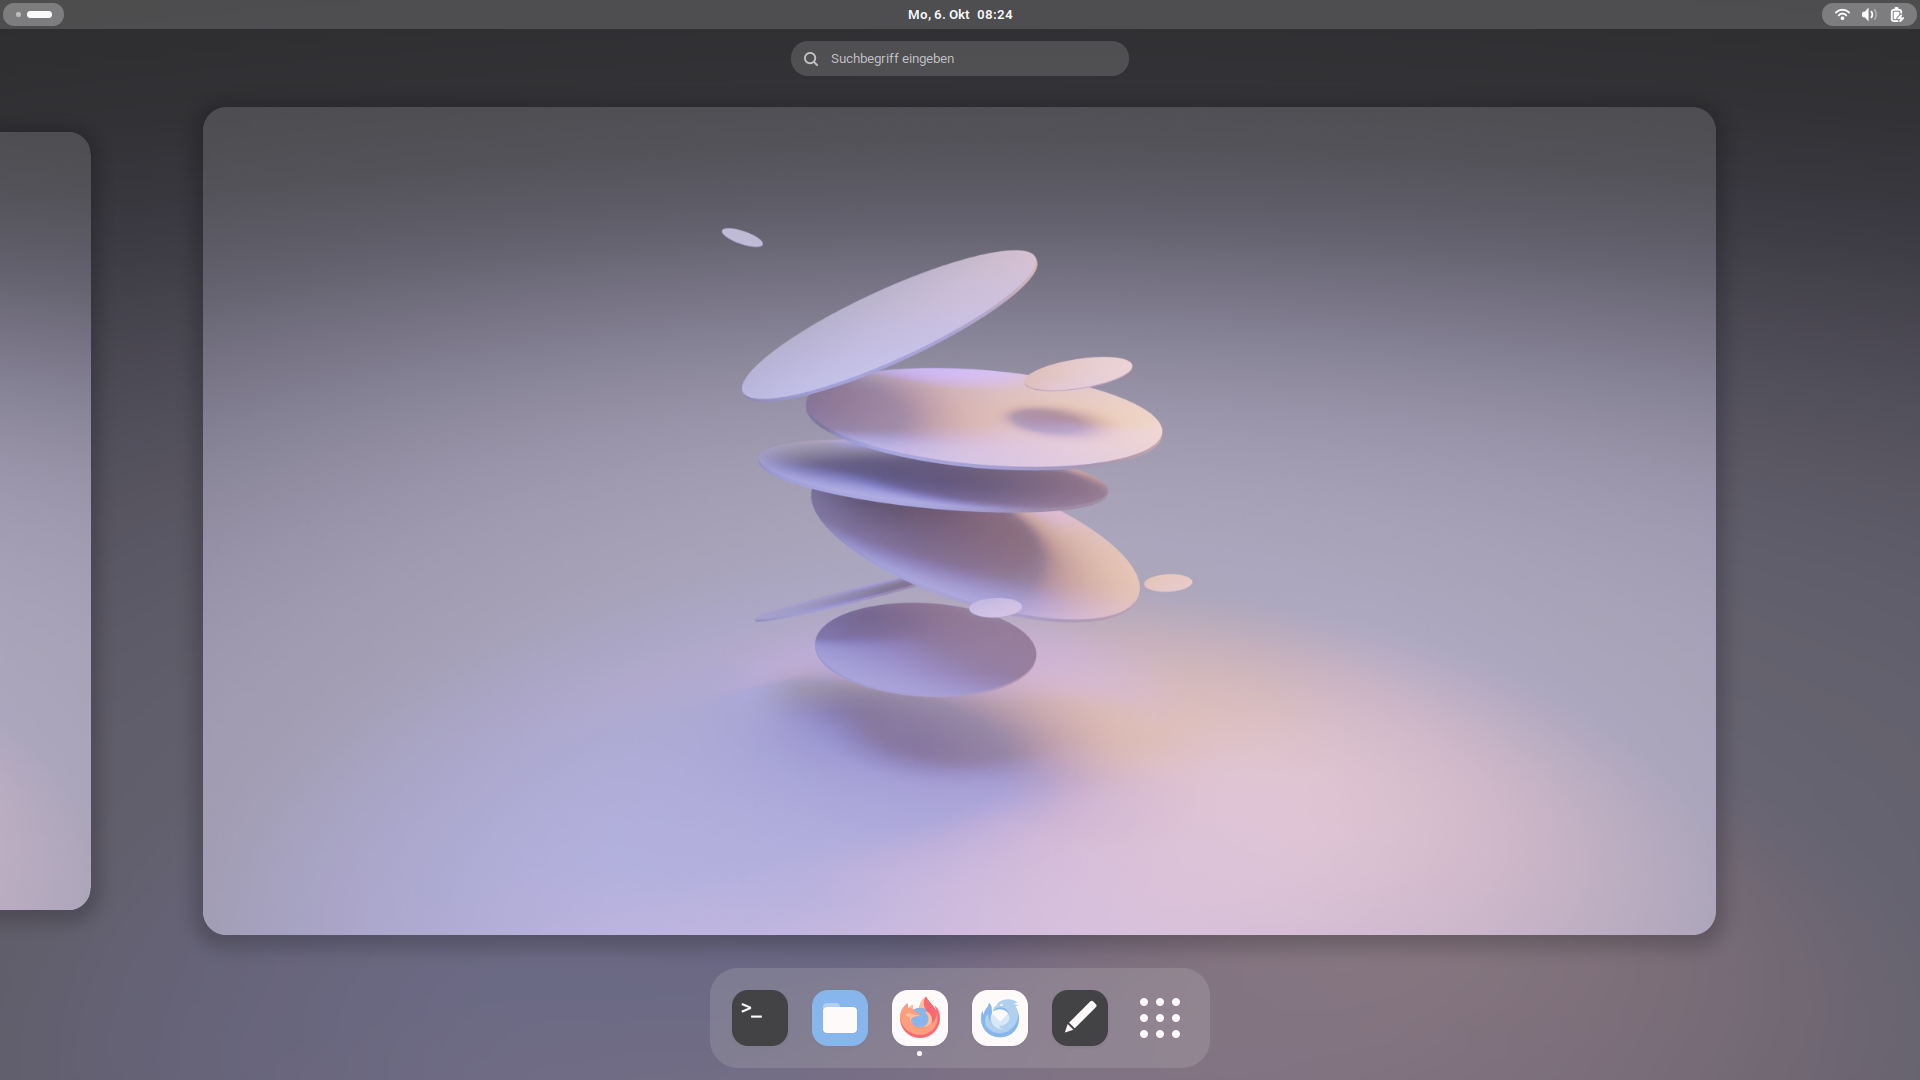
Task: Launch the Files manager dock icon
Action: click(840, 1018)
